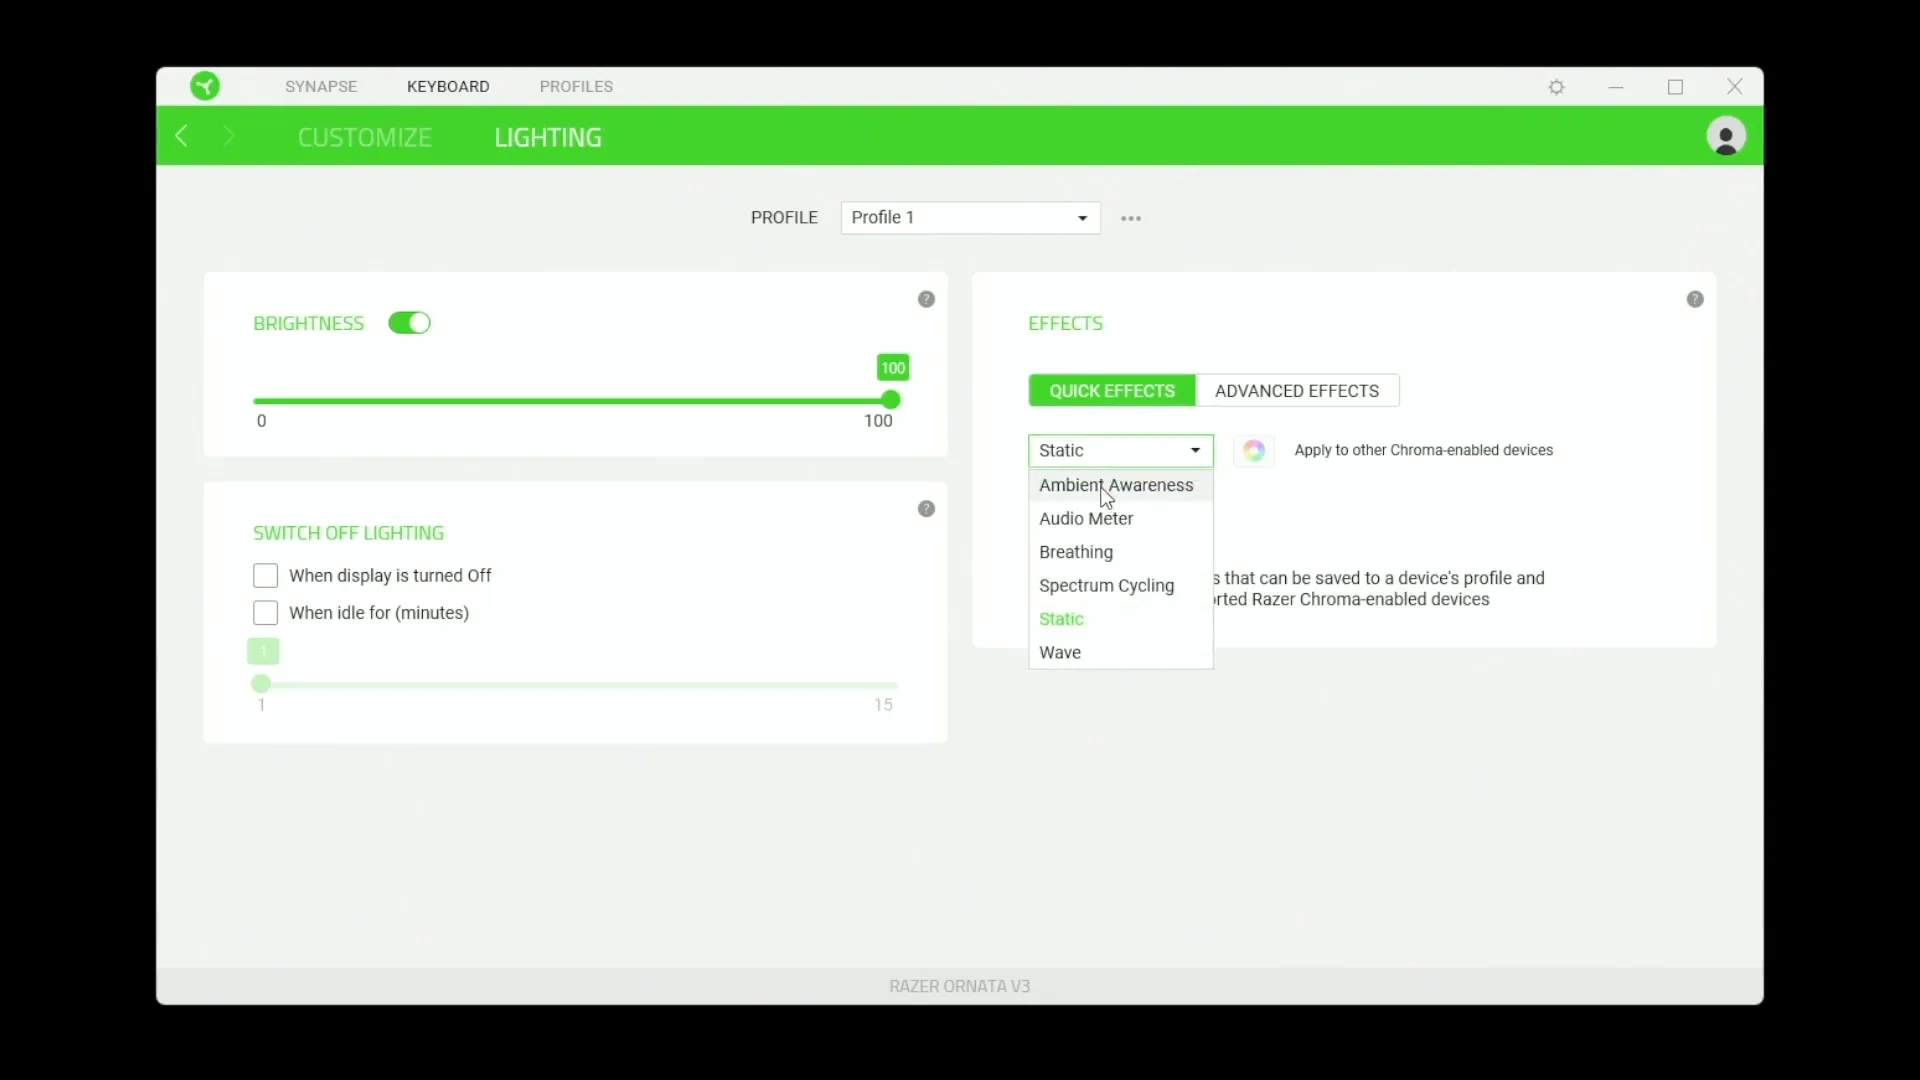Select Audio Meter effect
Image resolution: width=1920 pixels, height=1080 pixels.
click(1121, 519)
